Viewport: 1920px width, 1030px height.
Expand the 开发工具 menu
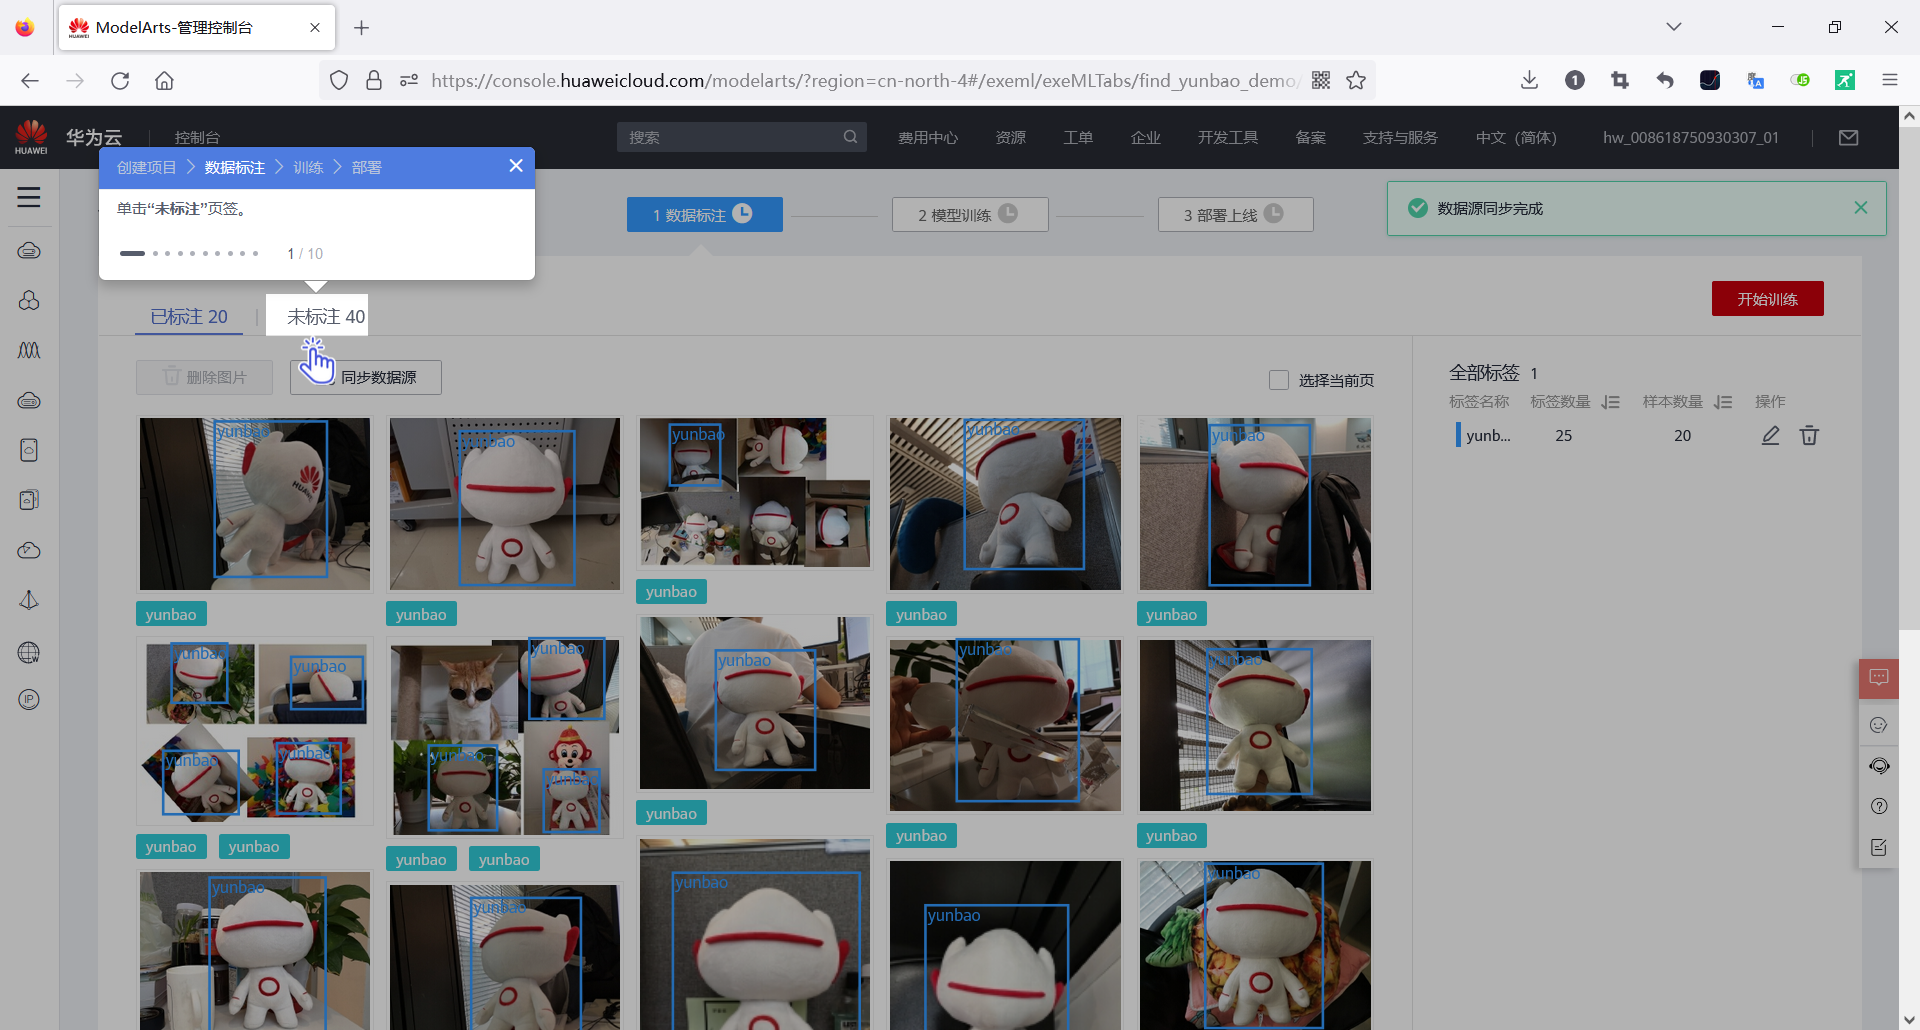(x=1228, y=137)
